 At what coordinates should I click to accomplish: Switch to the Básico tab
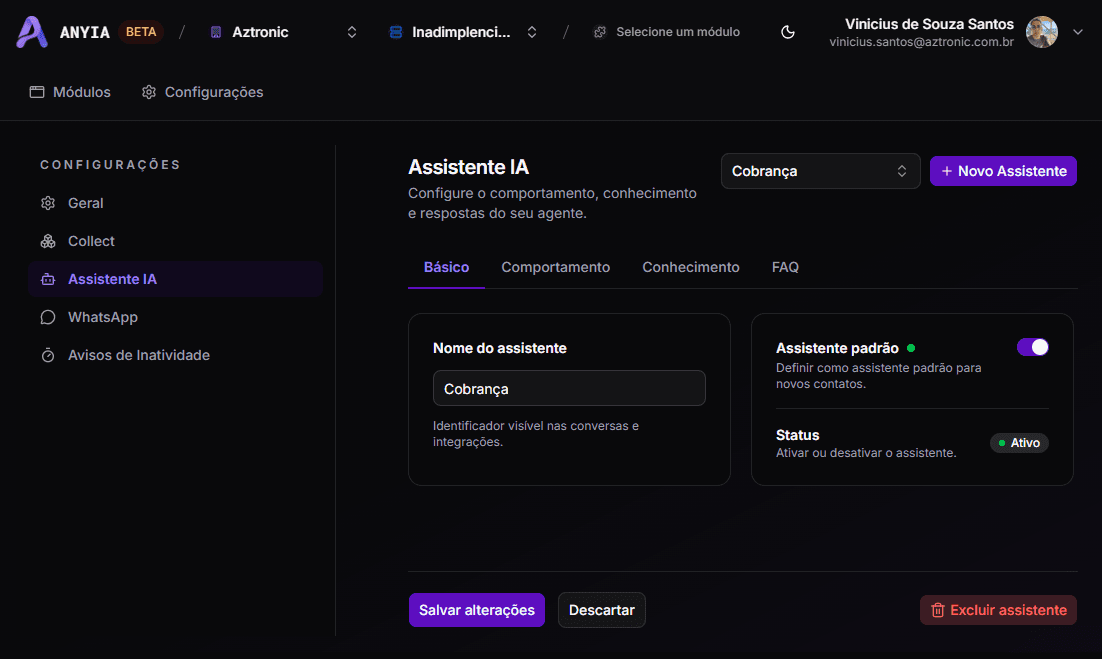point(446,268)
